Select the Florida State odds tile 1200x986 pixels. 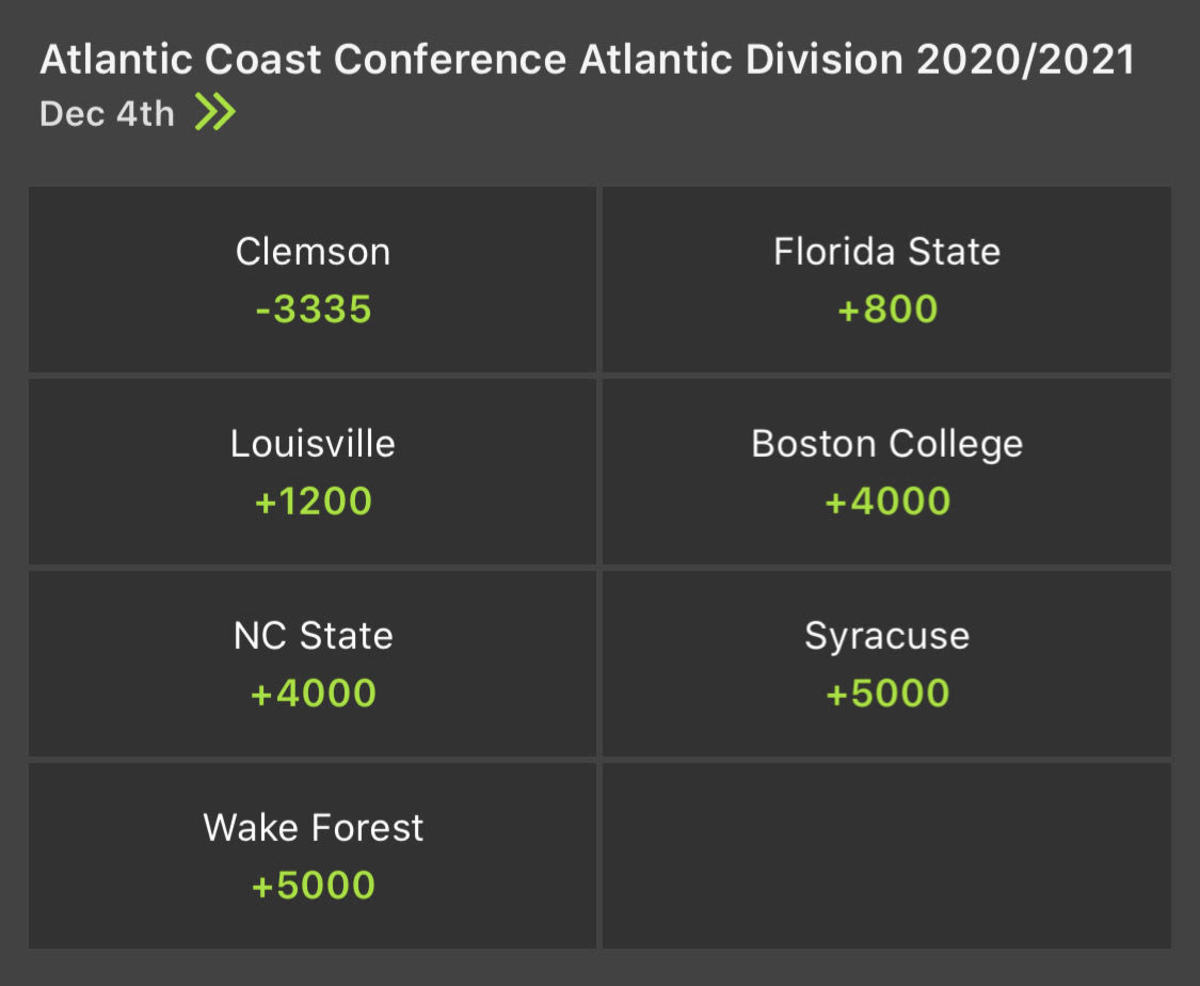(x=886, y=278)
